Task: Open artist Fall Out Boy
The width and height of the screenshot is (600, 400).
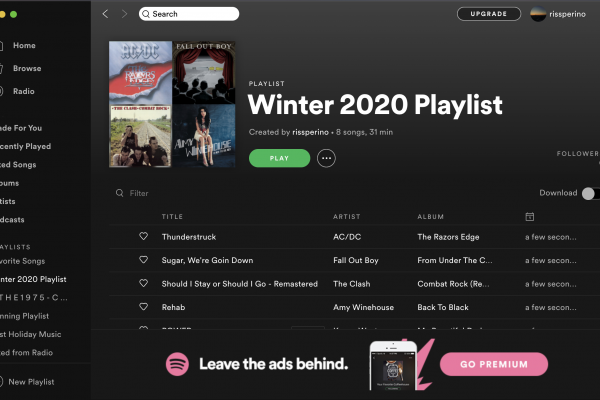Action: (x=356, y=260)
